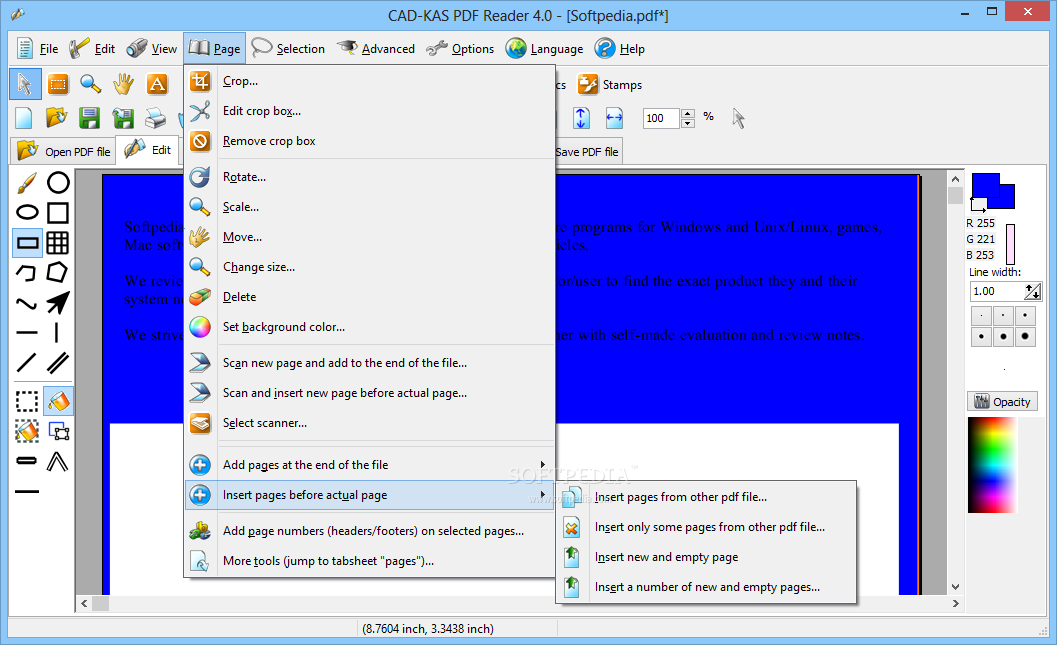Decrease zoom percent with down spinner
Viewport: 1057px width, 645px height.
[x=688, y=123]
